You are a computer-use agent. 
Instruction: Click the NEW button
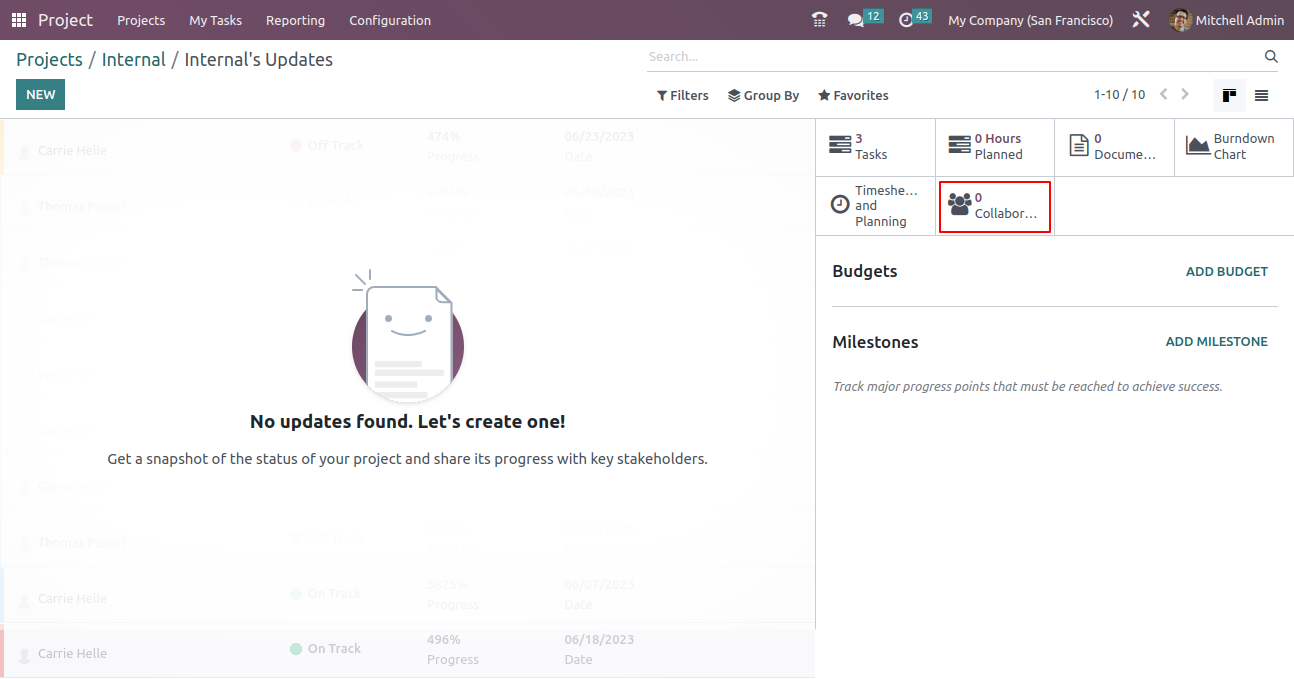[x=40, y=95]
